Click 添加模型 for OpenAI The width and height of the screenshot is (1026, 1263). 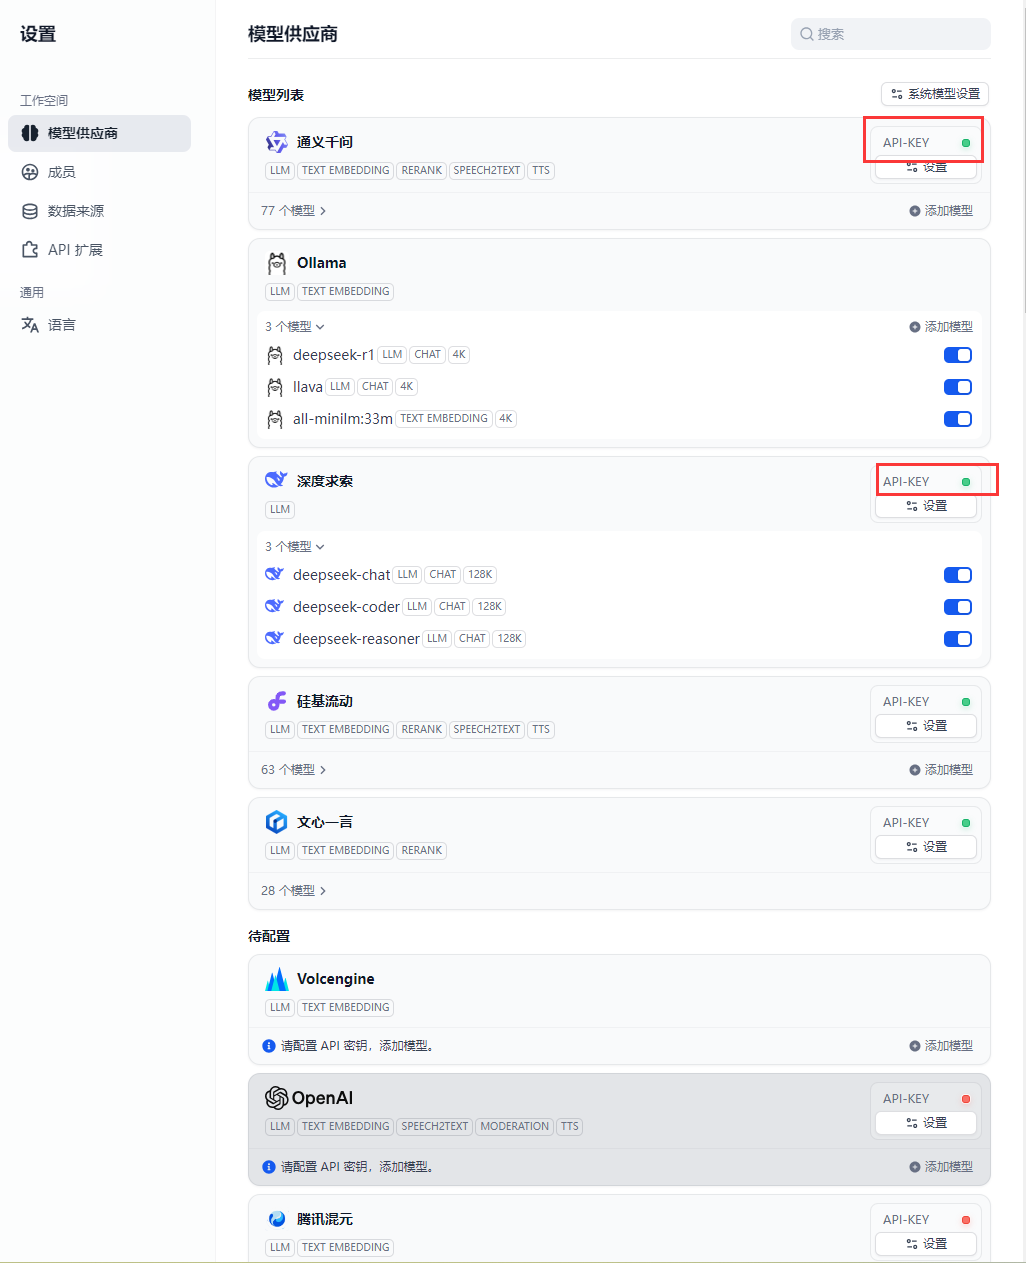point(941,1167)
